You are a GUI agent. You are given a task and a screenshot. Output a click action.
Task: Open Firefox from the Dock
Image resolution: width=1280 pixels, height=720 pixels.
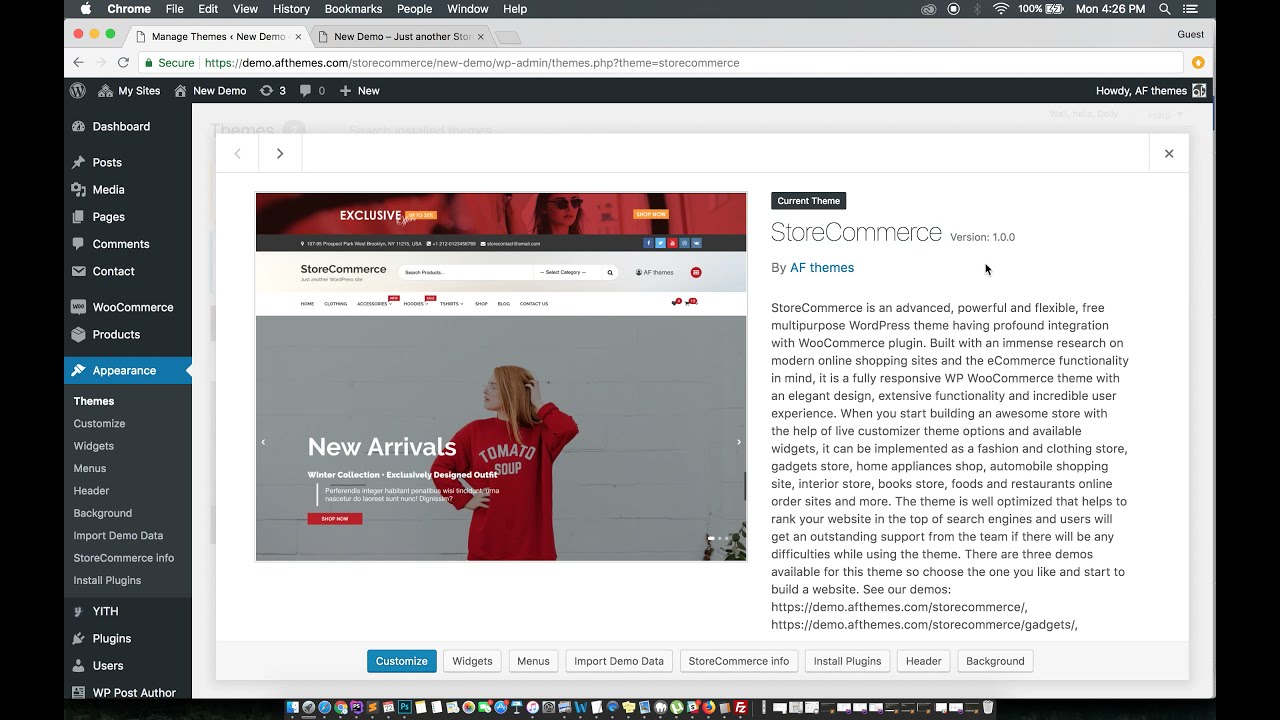point(709,708)
